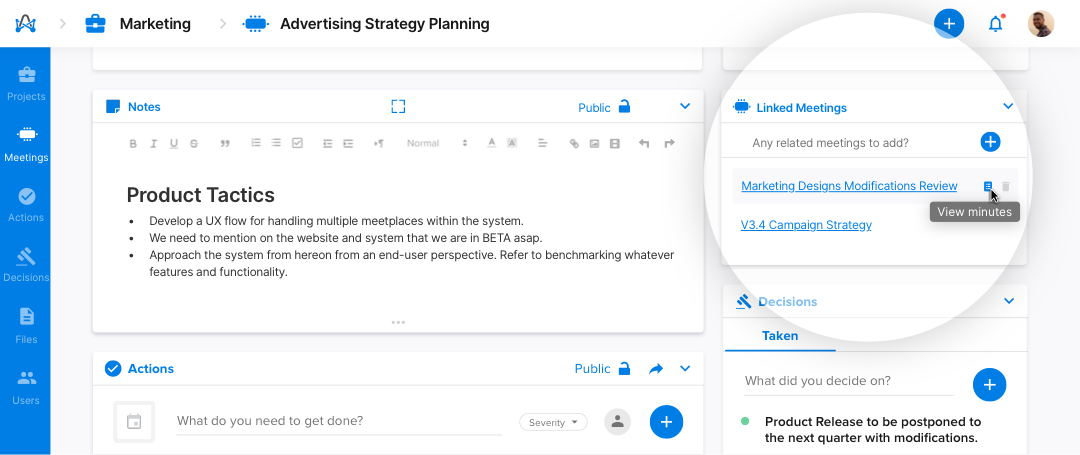Open text alignment options
Screen dimensions: 1080x455
[543, 143]
